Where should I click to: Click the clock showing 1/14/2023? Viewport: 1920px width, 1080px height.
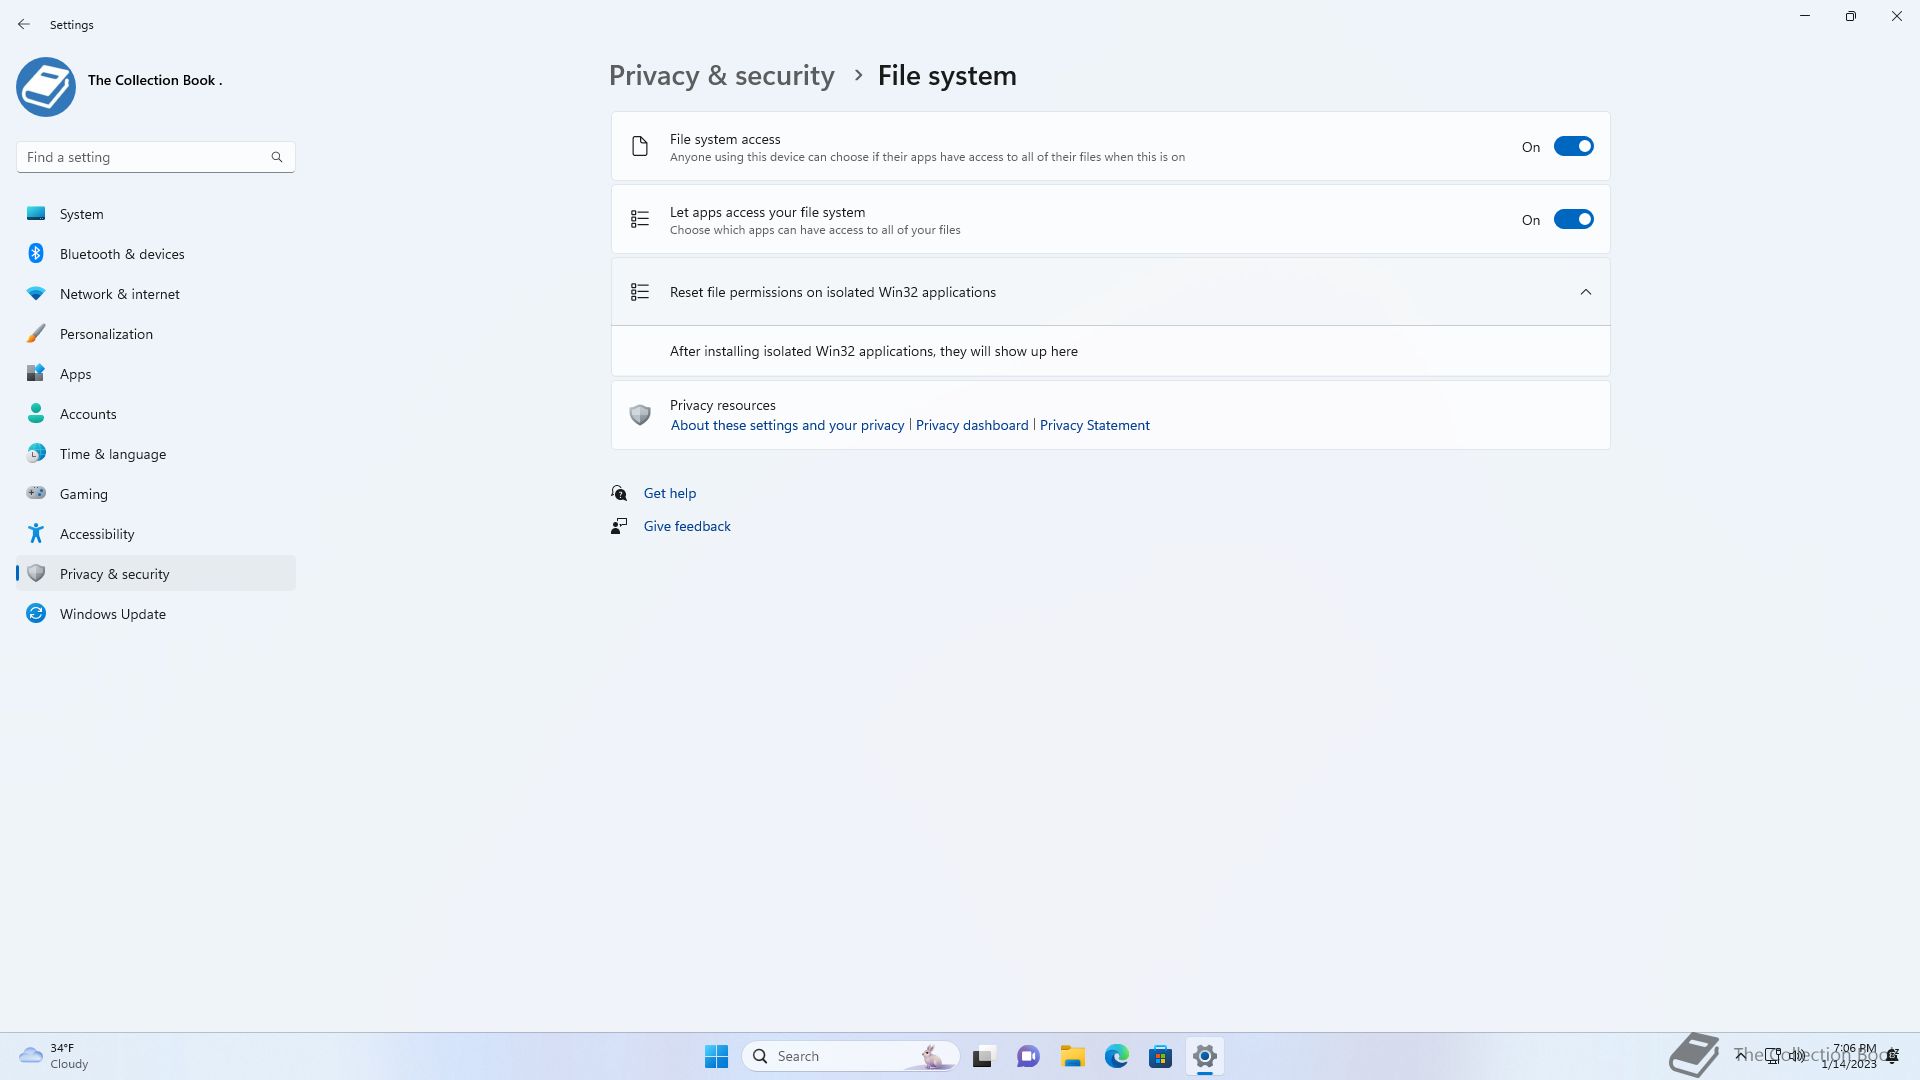(1849, 1056)
